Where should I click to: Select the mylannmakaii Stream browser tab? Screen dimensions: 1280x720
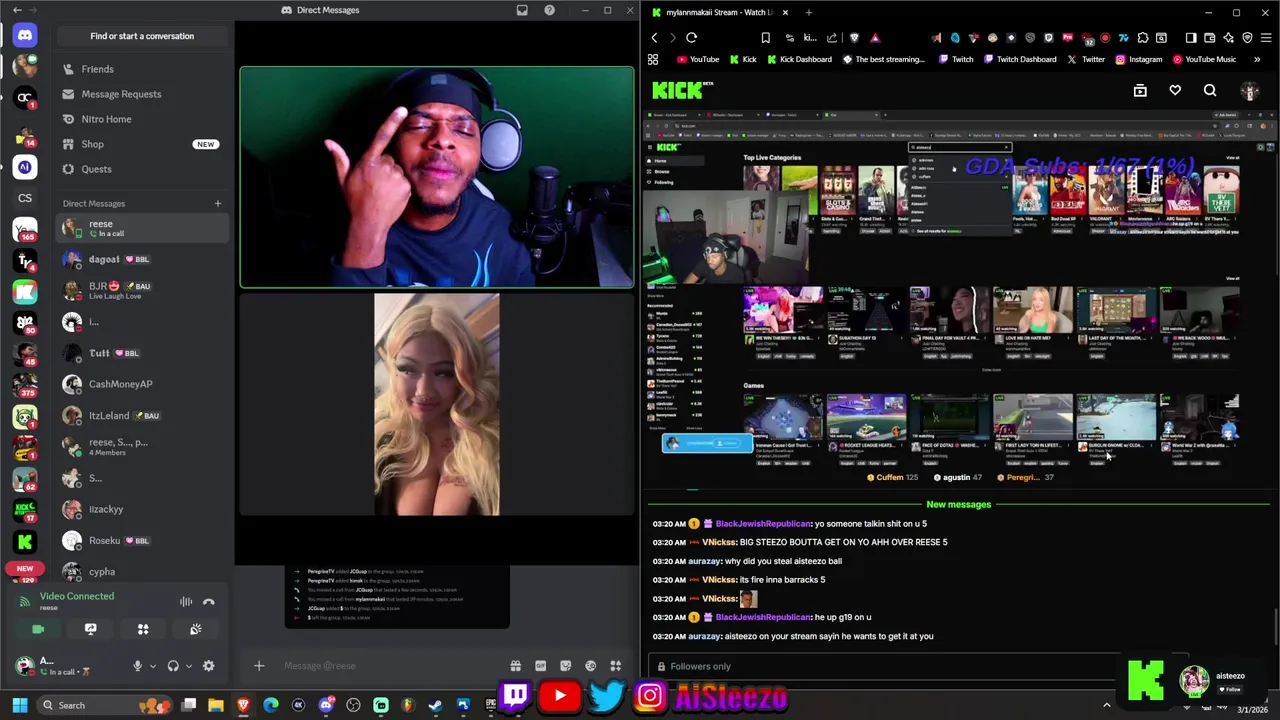720,12
